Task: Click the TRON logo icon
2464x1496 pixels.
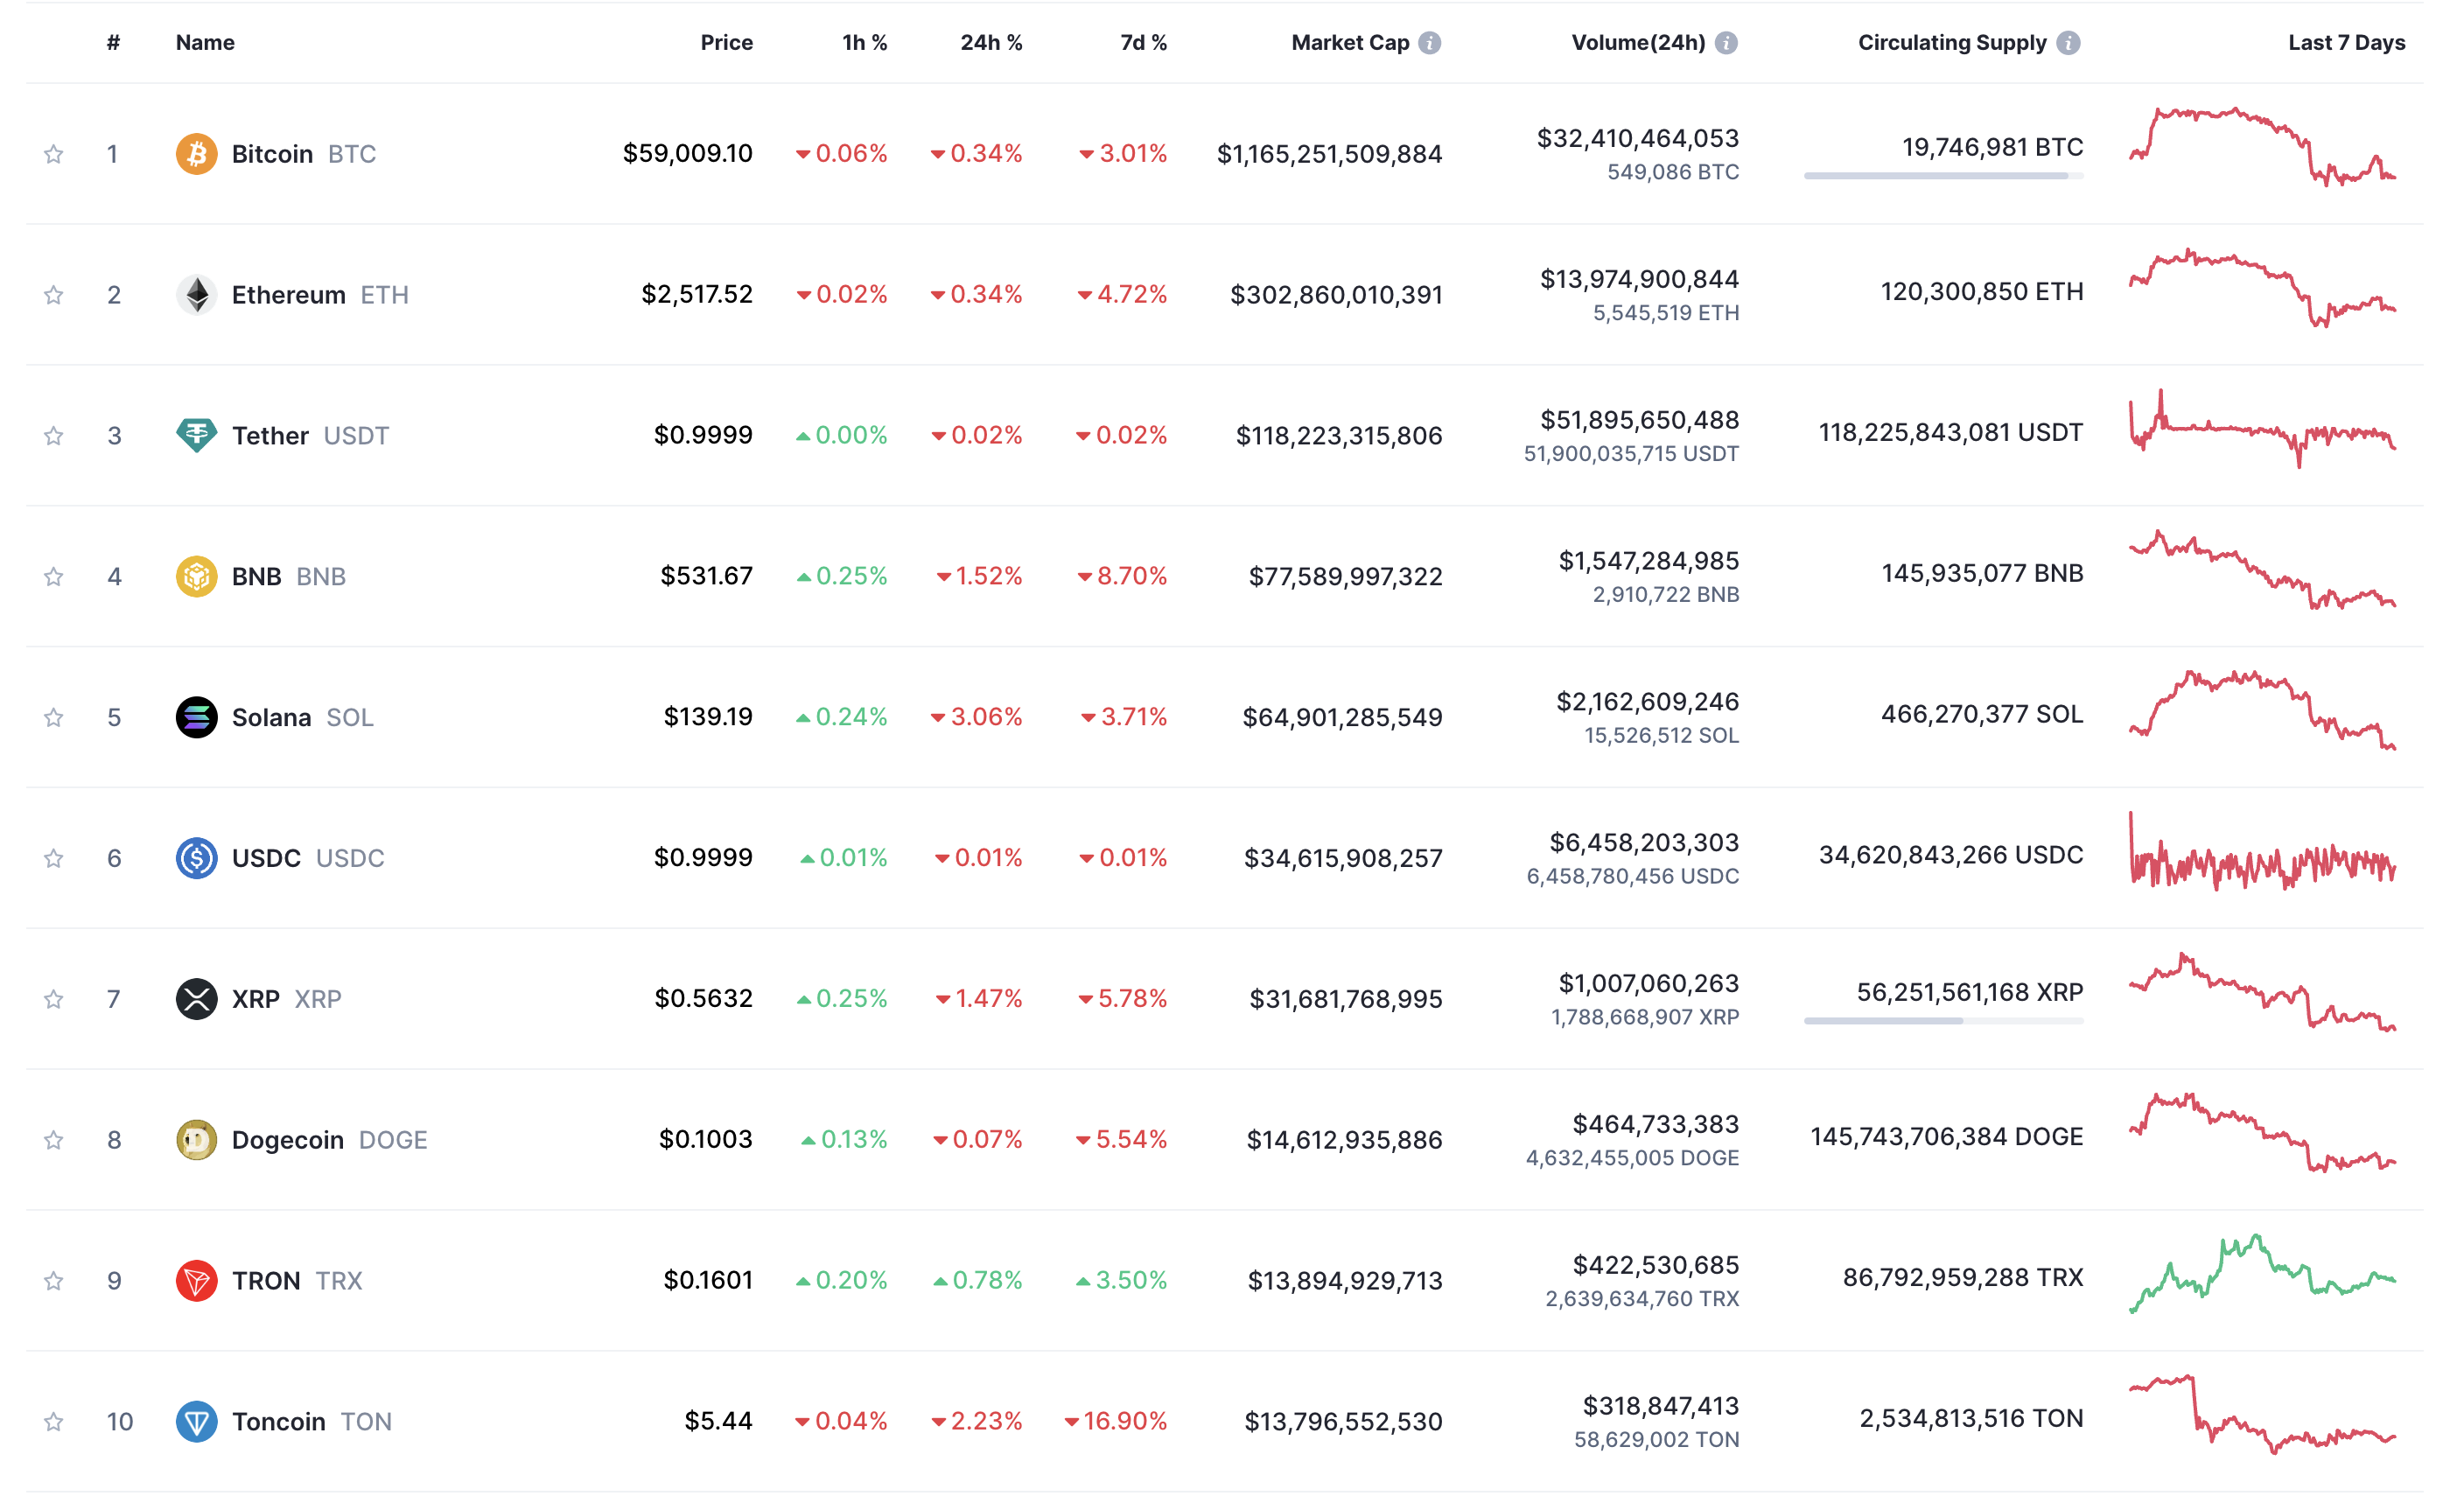Action: (196, 1281)
